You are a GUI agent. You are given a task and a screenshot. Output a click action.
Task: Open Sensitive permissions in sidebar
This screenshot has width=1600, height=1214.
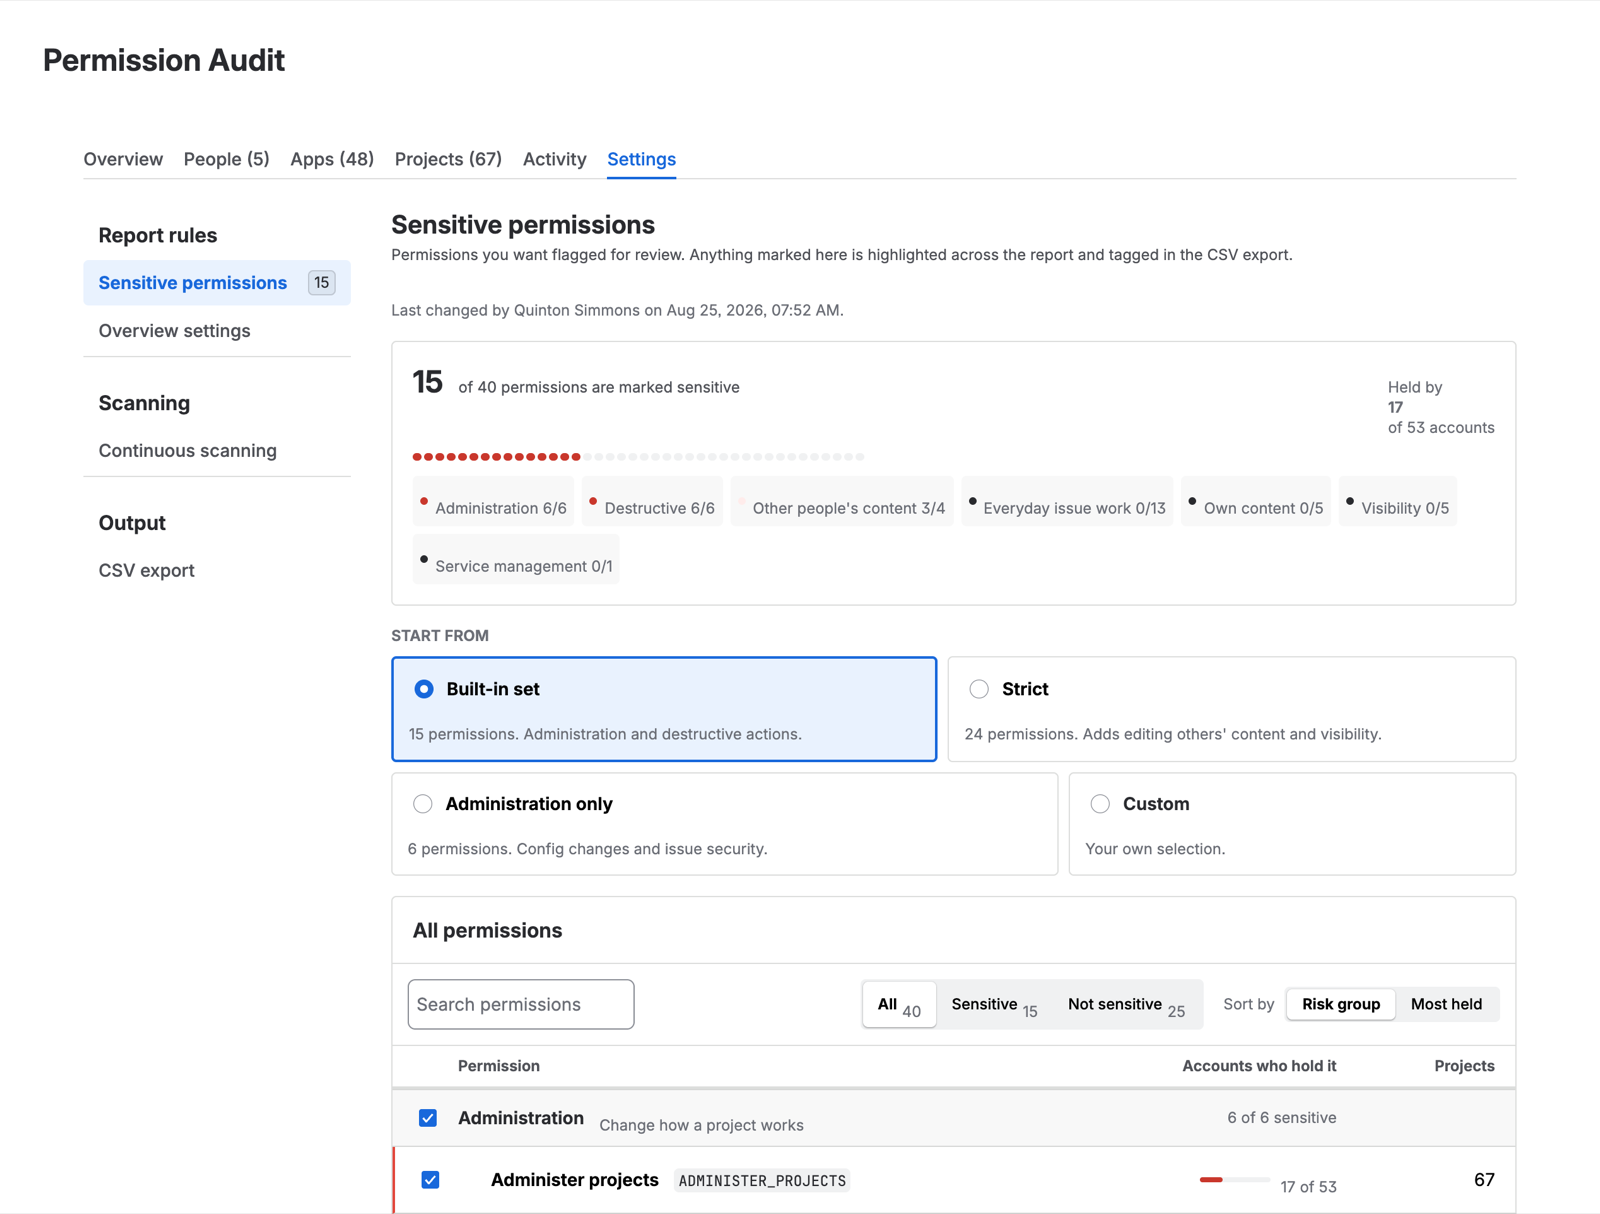point(217,283)
